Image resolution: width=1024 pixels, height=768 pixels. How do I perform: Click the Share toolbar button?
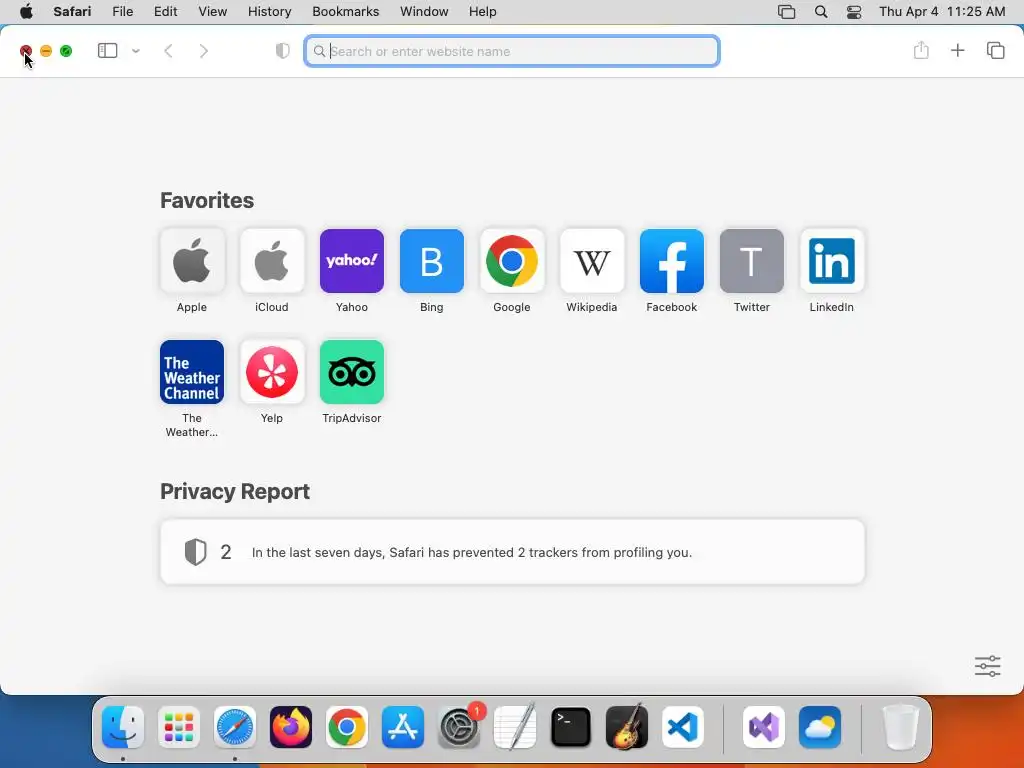921,50
